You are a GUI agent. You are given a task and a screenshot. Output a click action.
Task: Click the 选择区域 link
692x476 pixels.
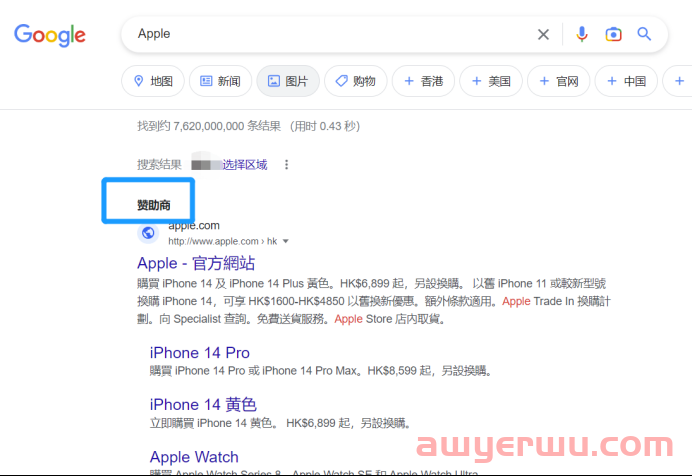click(x=244, y=165)
